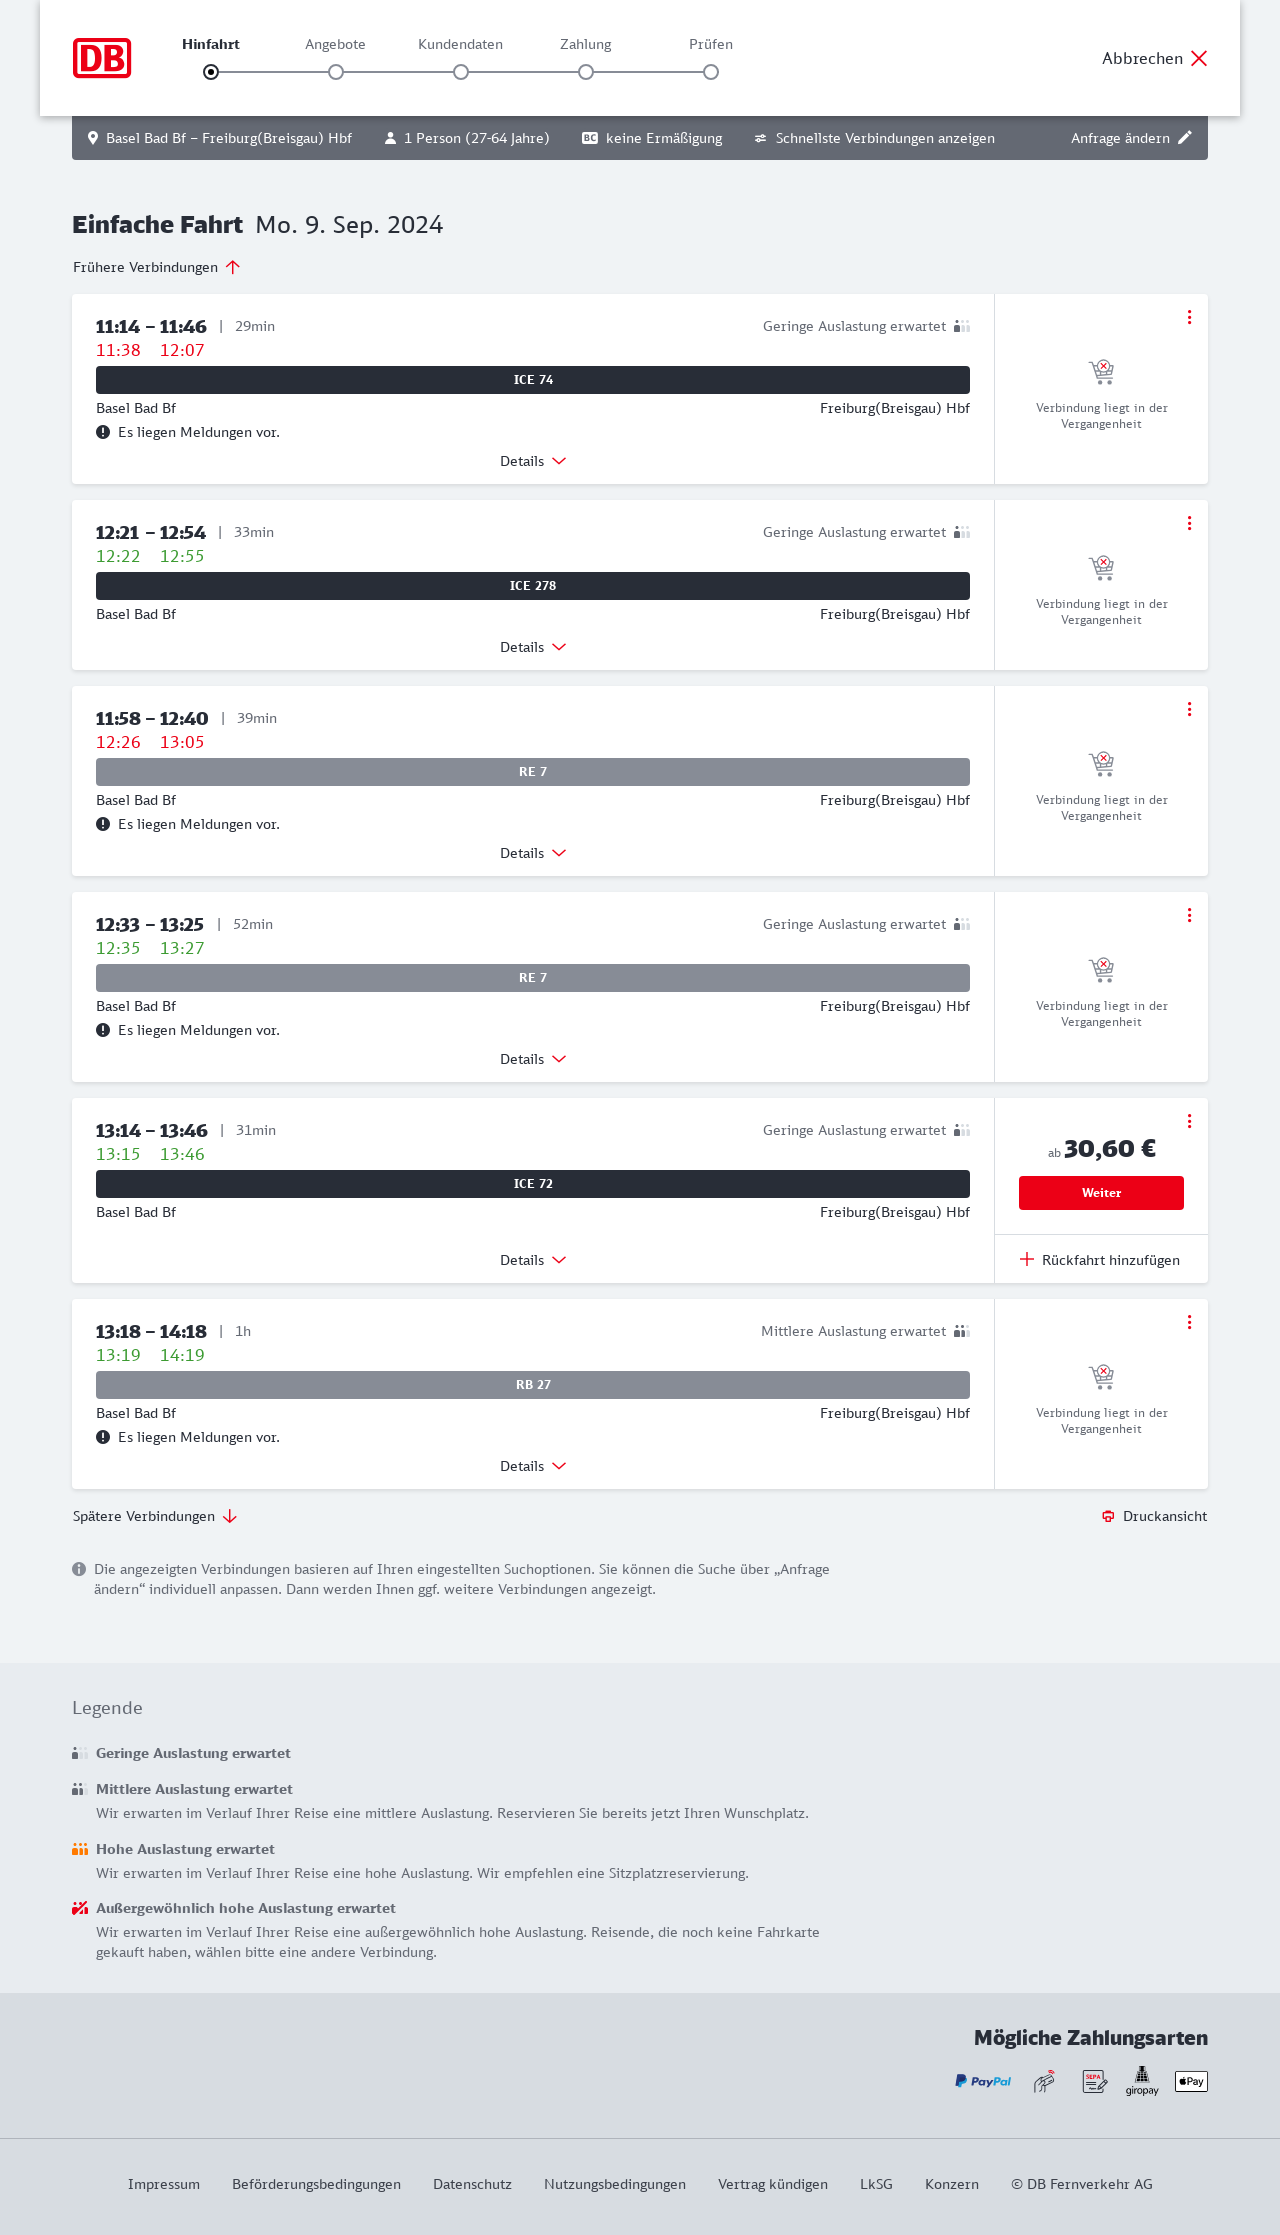Click the Prüfen step label
Image resolution: width=1280 pixels, height=2235 pixels.
coord(711,44)
